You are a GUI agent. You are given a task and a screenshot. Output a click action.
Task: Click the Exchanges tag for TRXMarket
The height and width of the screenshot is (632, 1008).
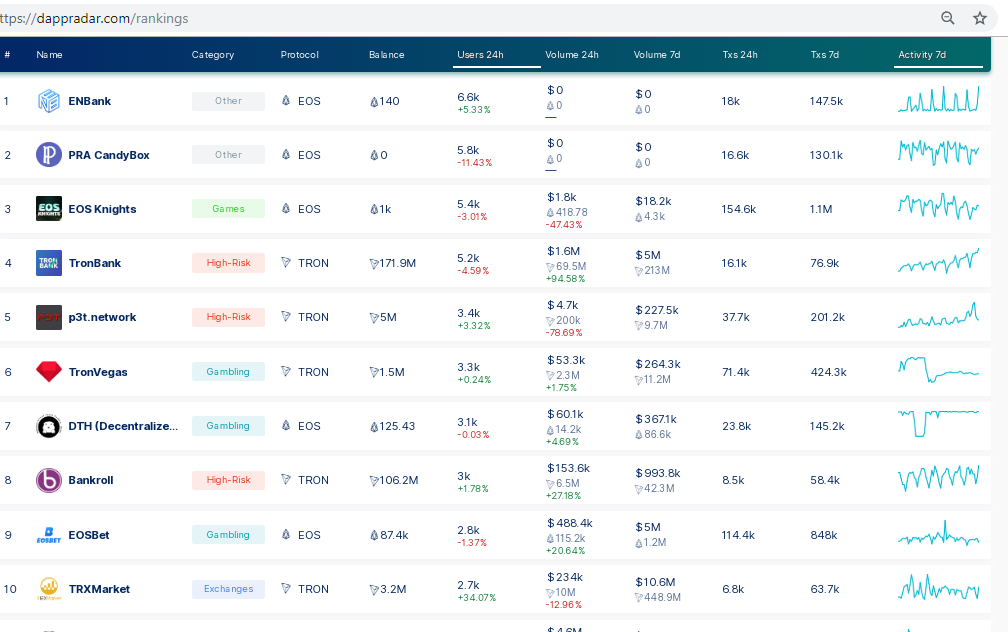[228, 589]
